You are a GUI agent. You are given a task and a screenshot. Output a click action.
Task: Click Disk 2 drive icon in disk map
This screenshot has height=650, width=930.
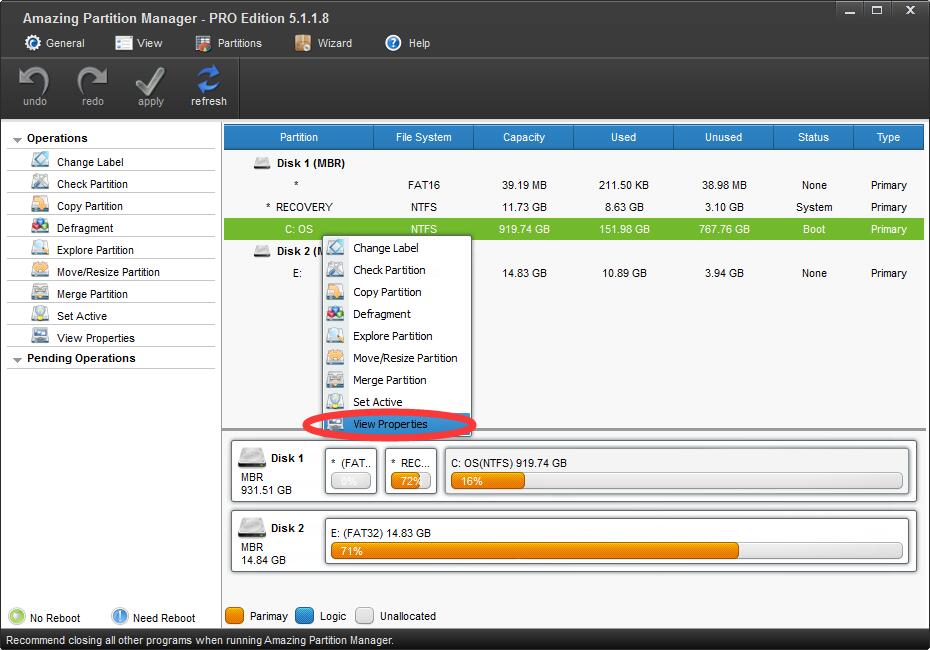[x=251, y=527]
